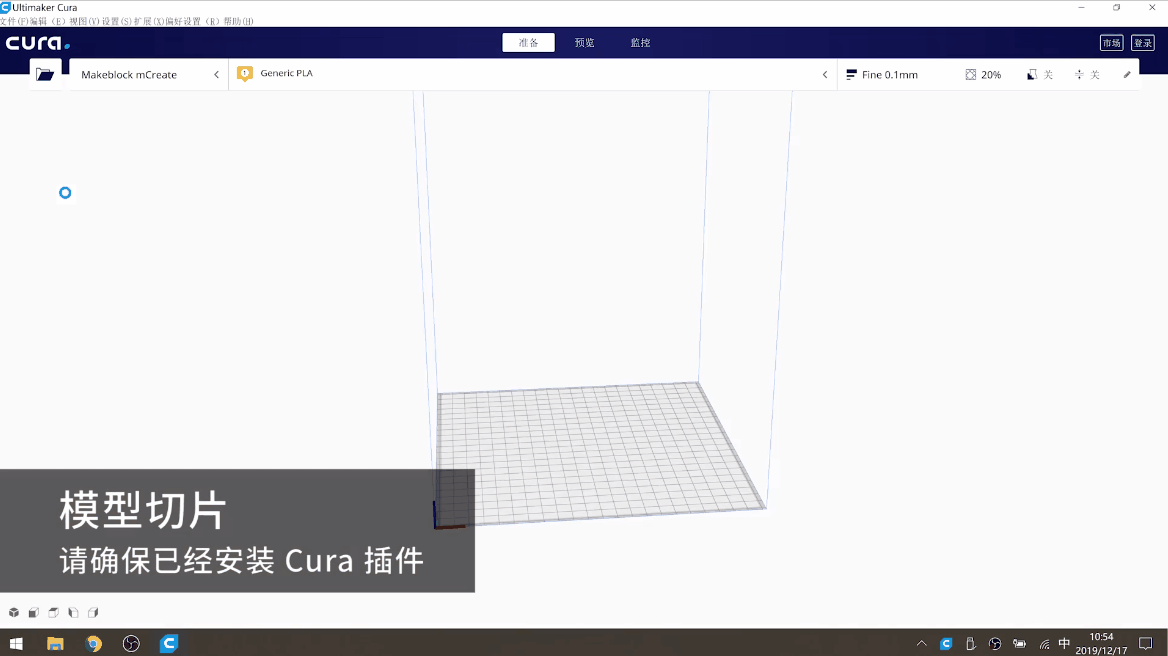Open print settings with pencil icon
Viewport: 1168px width, 656px height.
click(1127, 74)
